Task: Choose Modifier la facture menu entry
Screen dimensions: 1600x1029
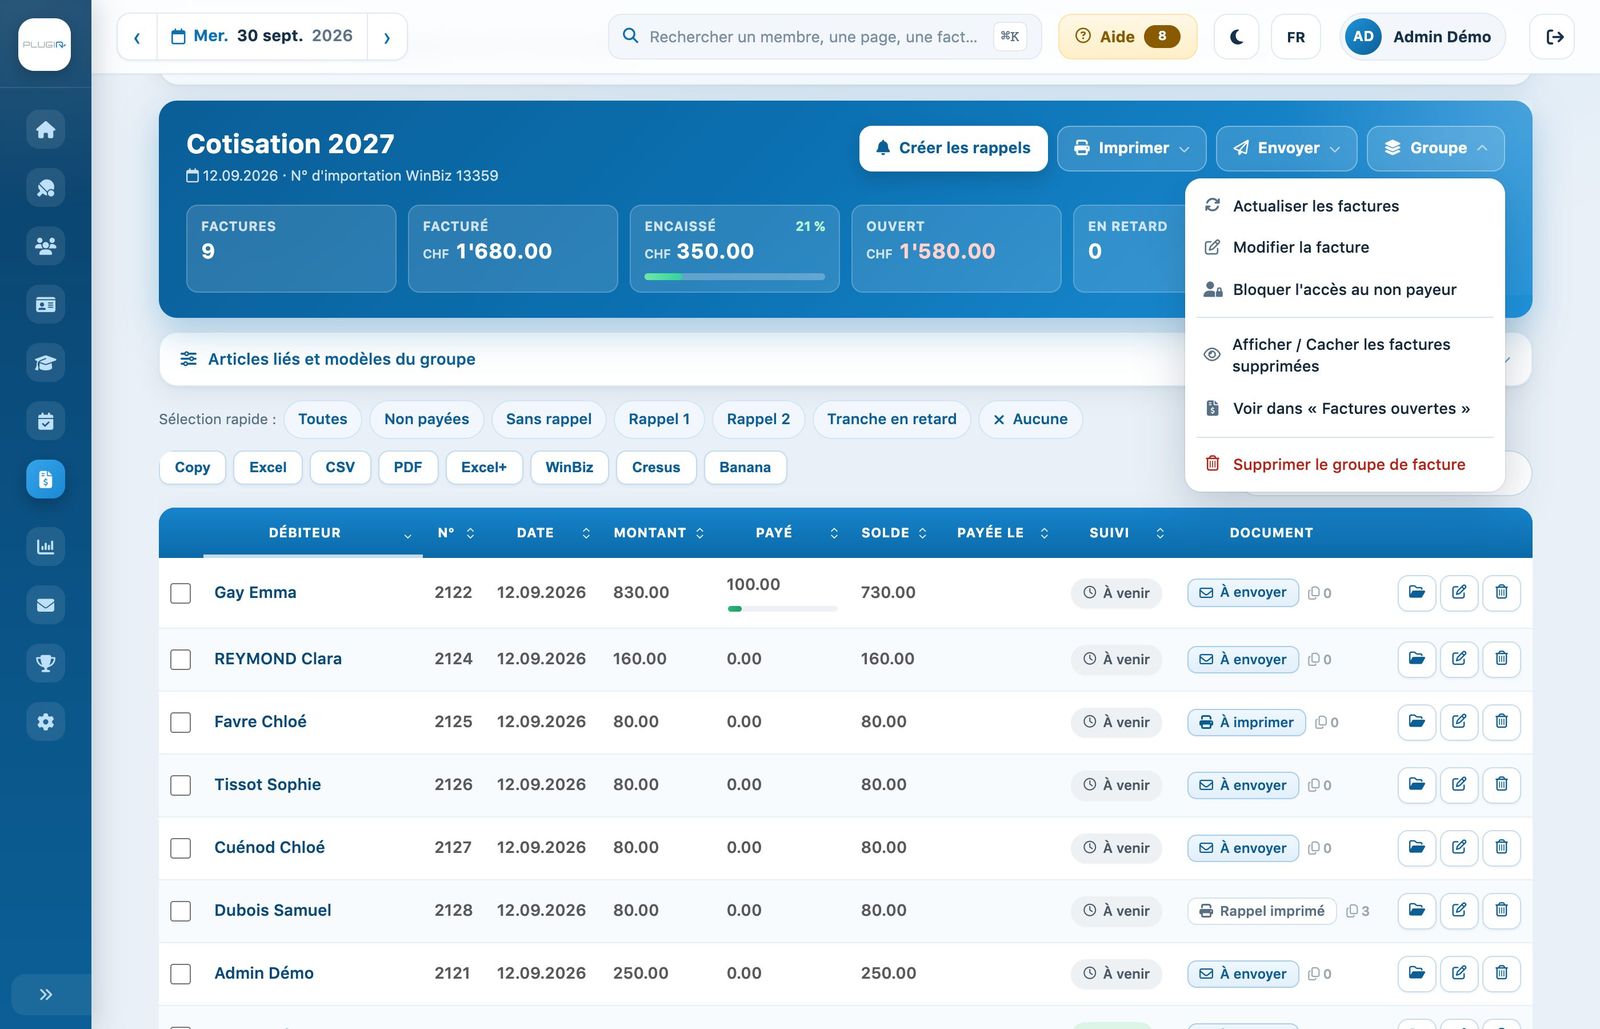Action: (x=1345, y=247)
